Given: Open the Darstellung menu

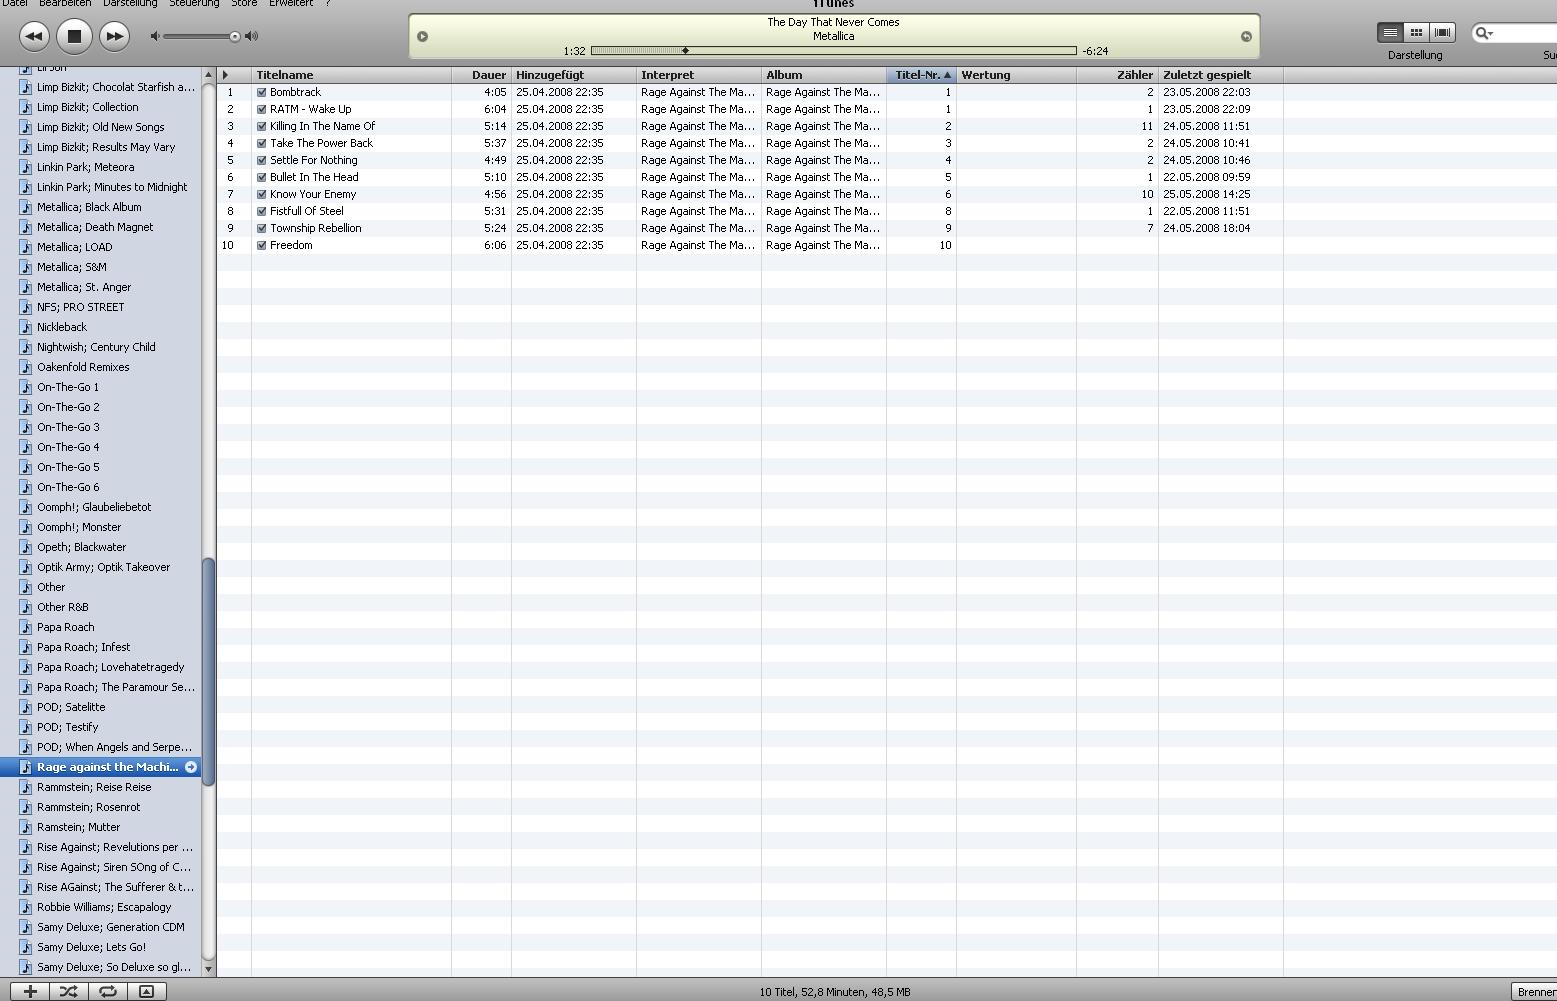Looking at the screenshot, I should pyautogui.click(x=130, y=4).
